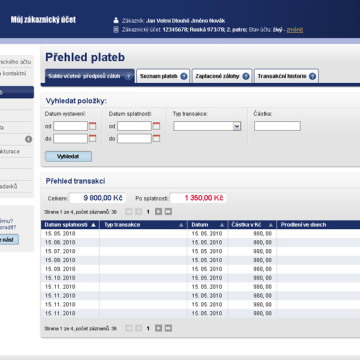
Task: Click the Vyhledat button
Action: click(x=68, y=156)
